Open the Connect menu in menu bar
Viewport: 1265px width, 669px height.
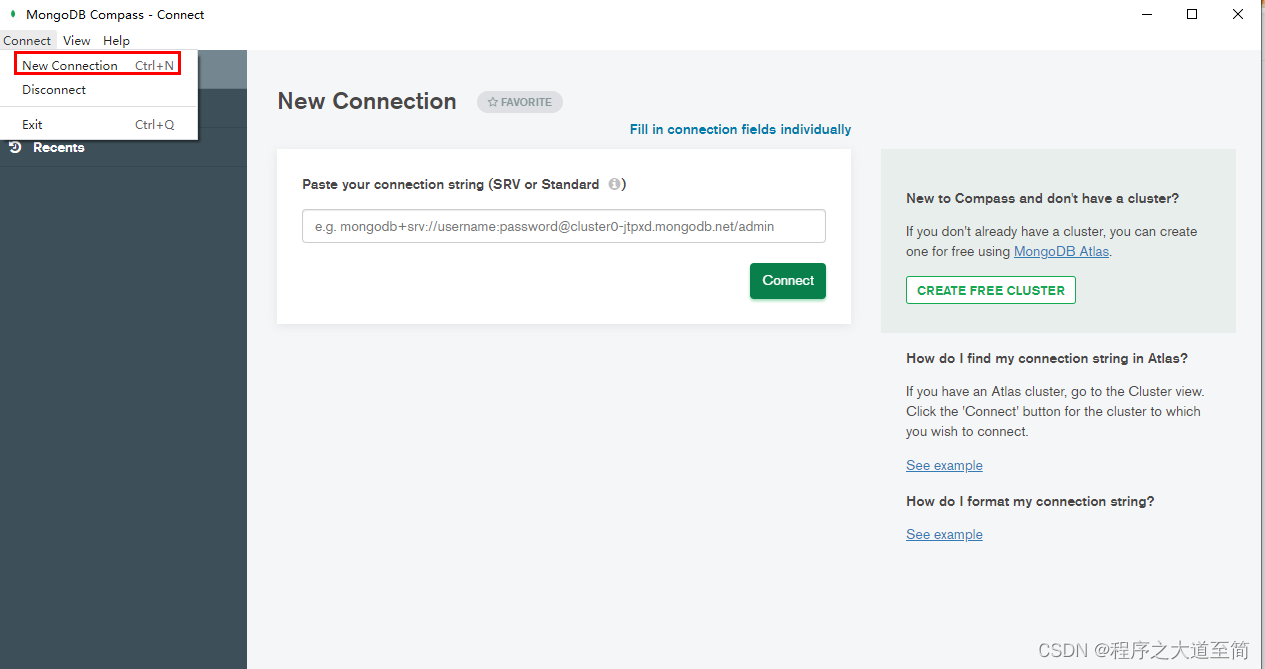[x=27, y=41]
